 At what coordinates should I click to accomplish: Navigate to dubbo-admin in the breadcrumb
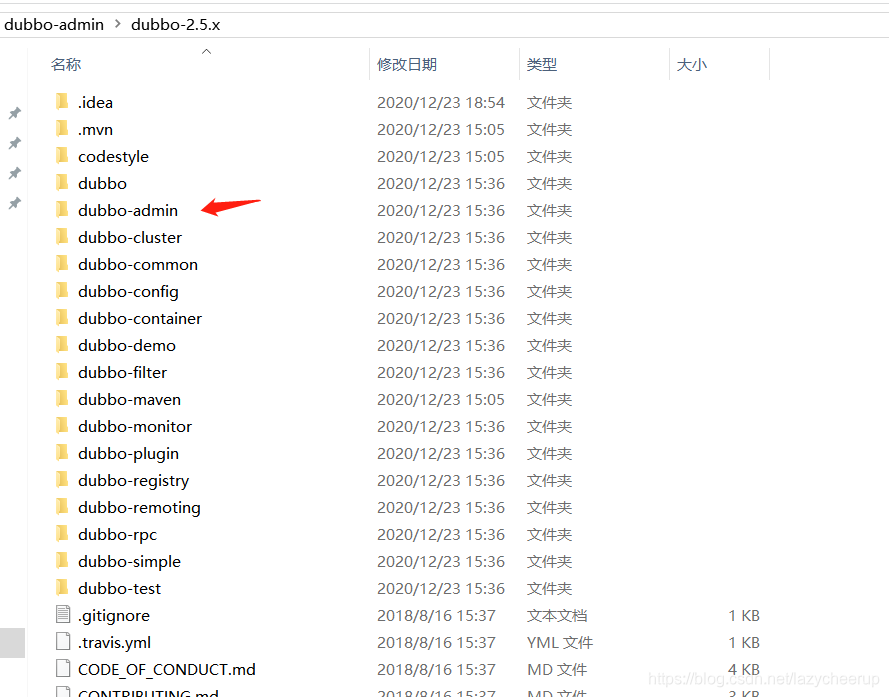54,24
